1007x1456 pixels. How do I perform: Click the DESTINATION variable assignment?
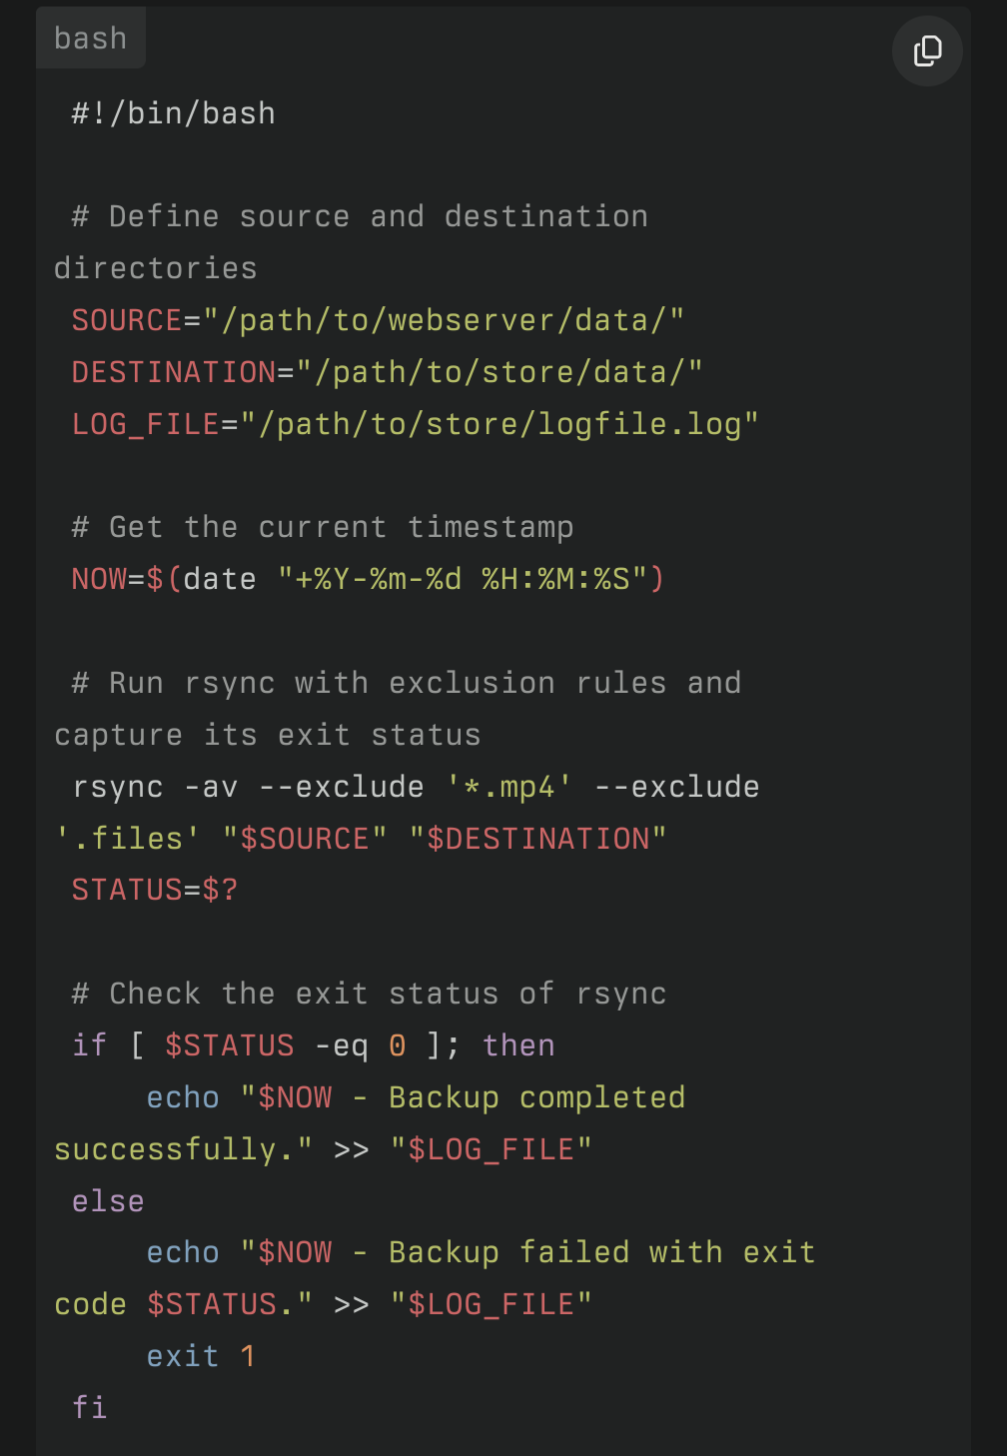(x=387, y=372)
